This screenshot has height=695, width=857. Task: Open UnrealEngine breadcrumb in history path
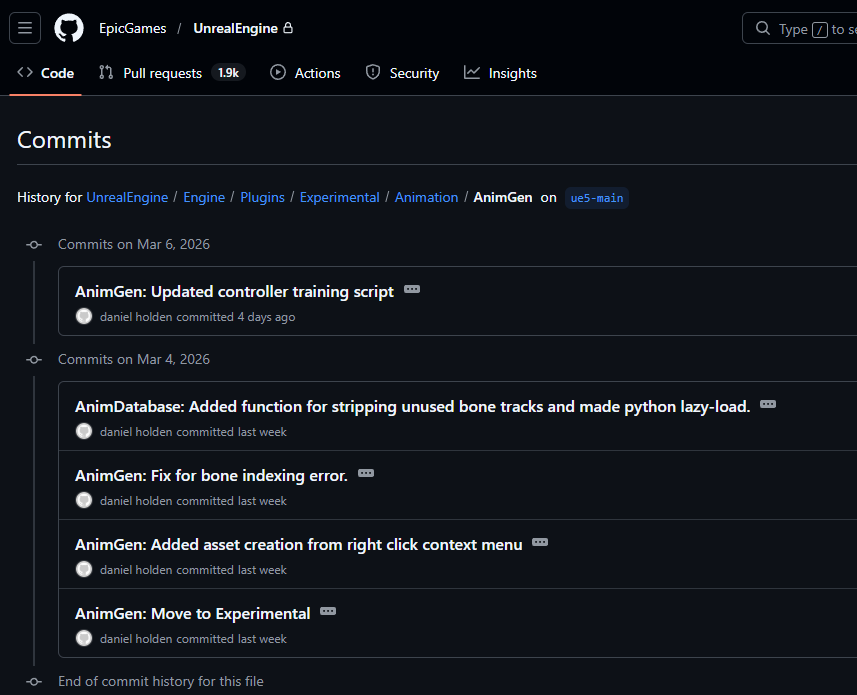click(127, 197)
